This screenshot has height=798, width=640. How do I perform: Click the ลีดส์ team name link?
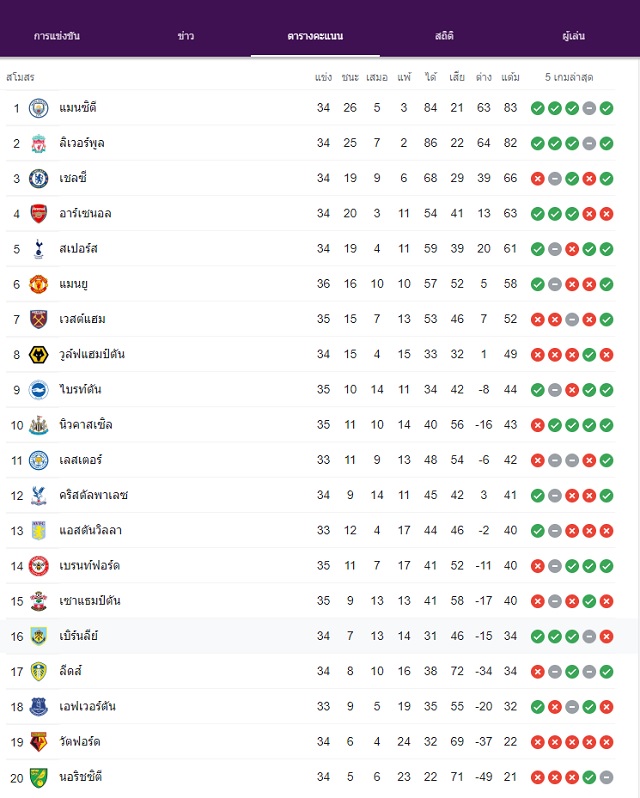(x=70, y=671)
